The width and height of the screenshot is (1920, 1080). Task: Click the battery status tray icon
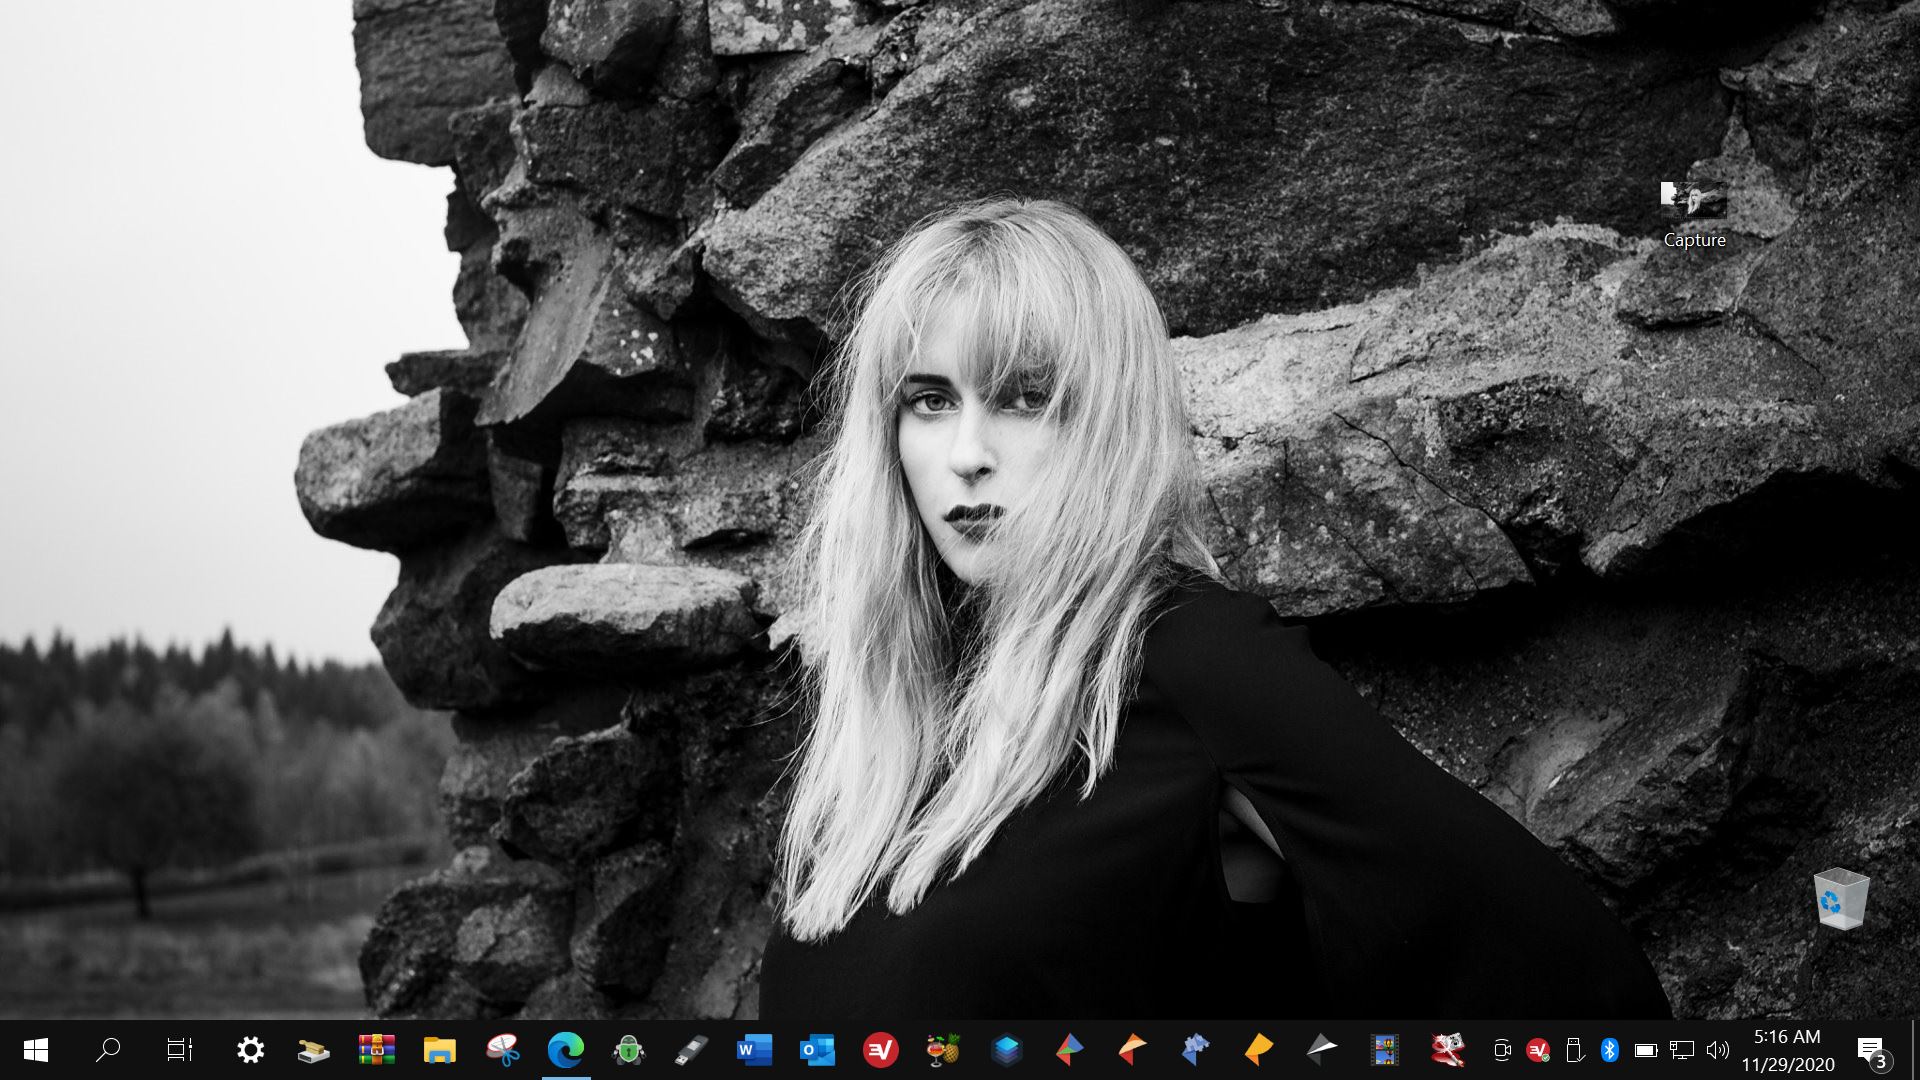(1645, 1050)
